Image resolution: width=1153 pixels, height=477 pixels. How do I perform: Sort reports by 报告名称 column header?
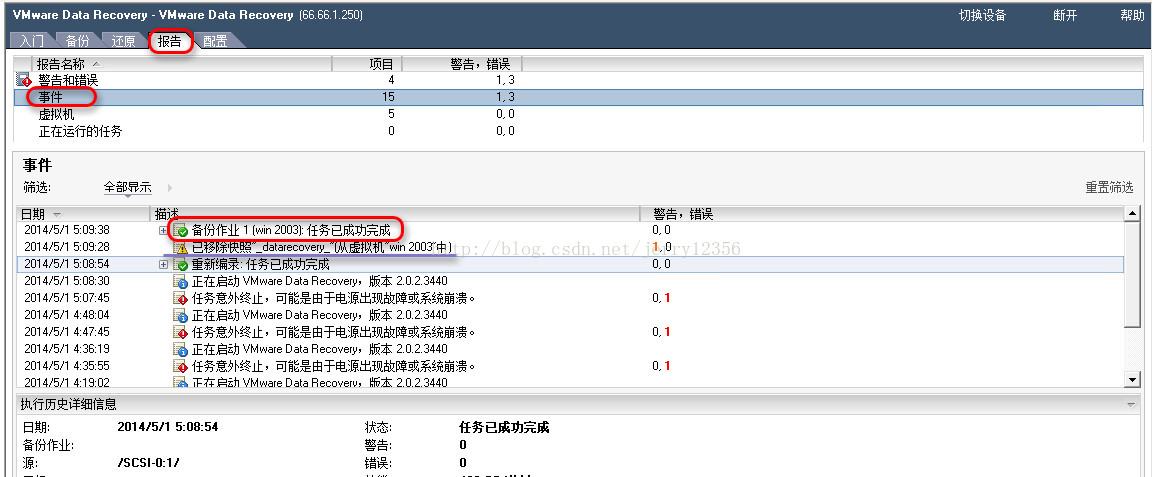click(x=182, y=65)
